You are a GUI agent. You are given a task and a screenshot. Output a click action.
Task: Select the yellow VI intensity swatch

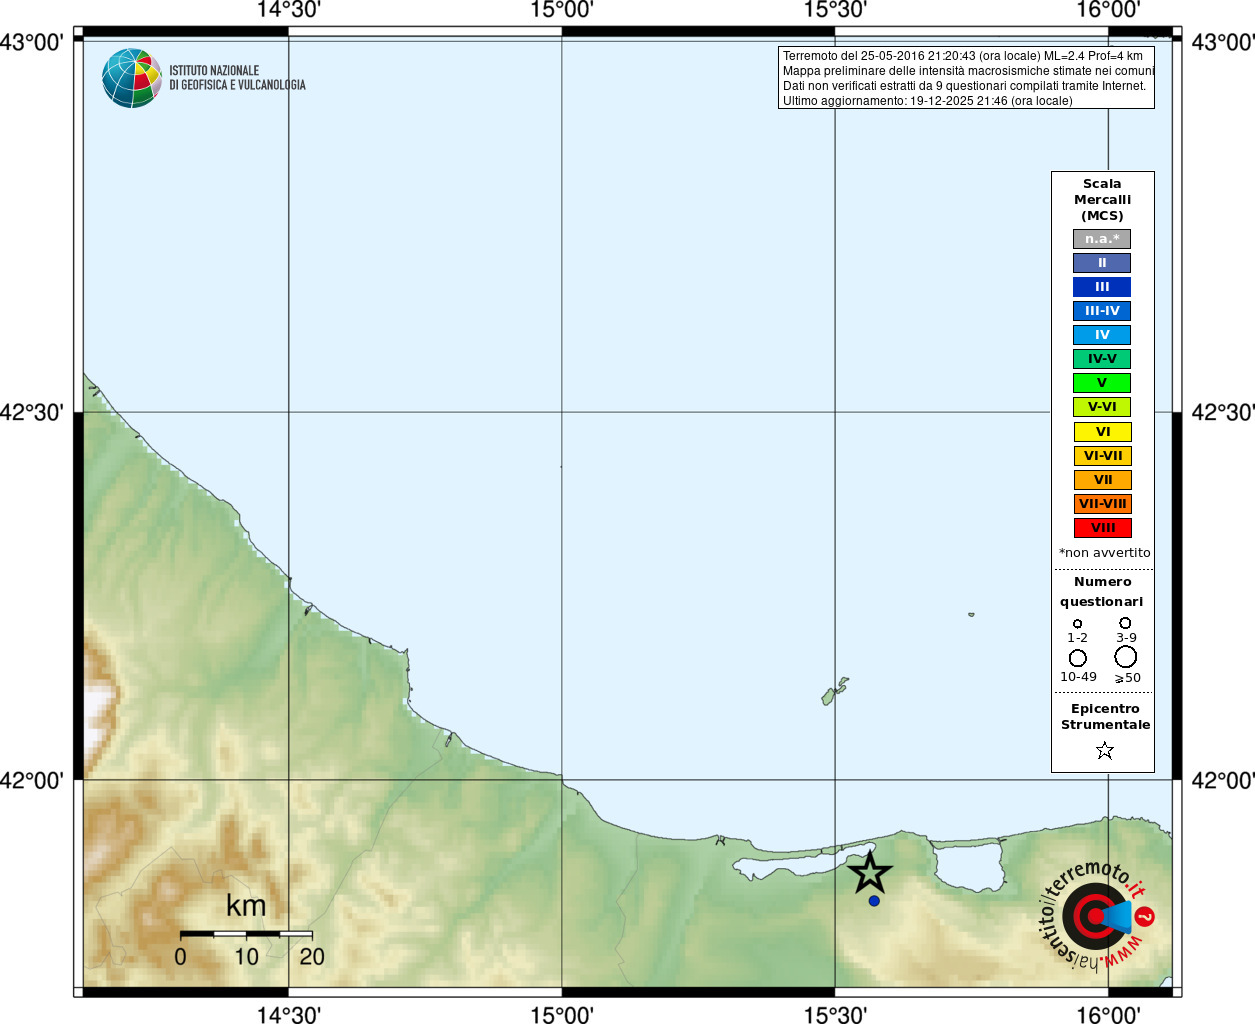click(x=1102, y=432)
